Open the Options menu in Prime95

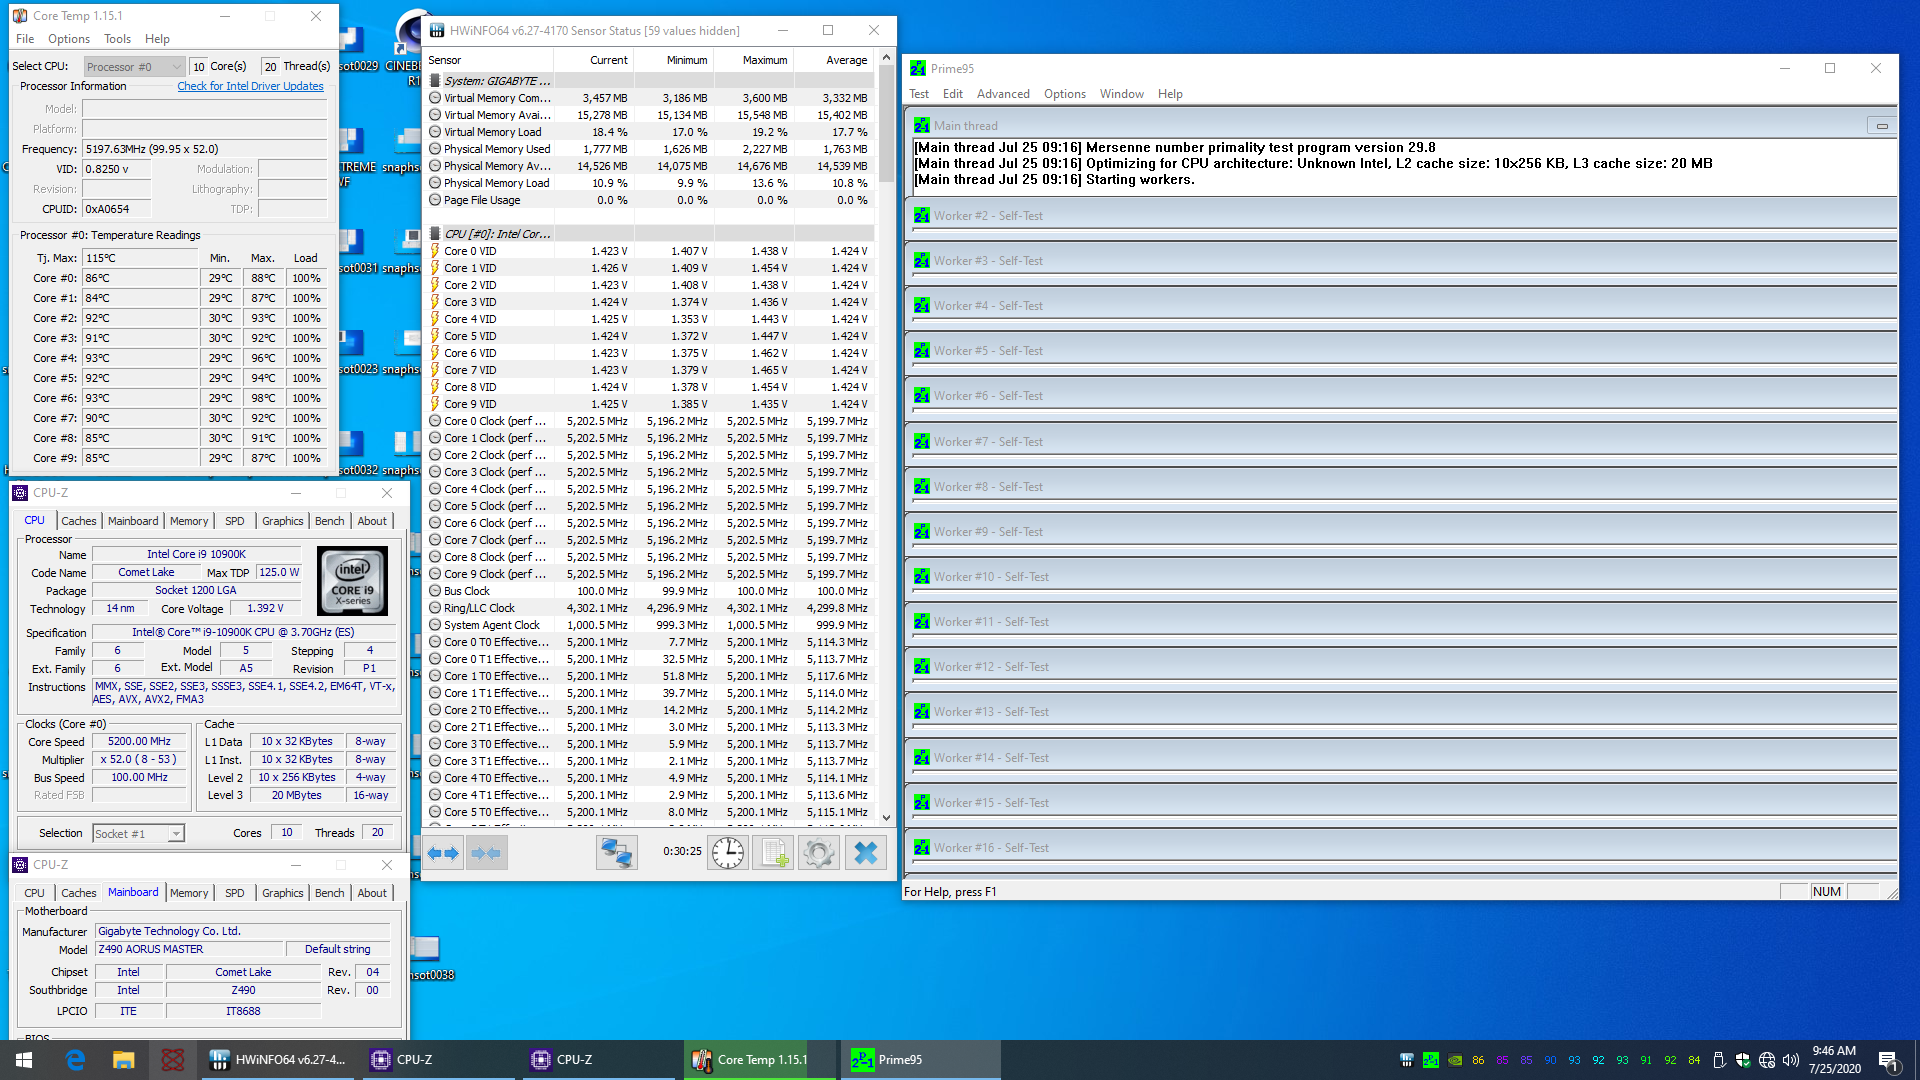[1063, 94]
